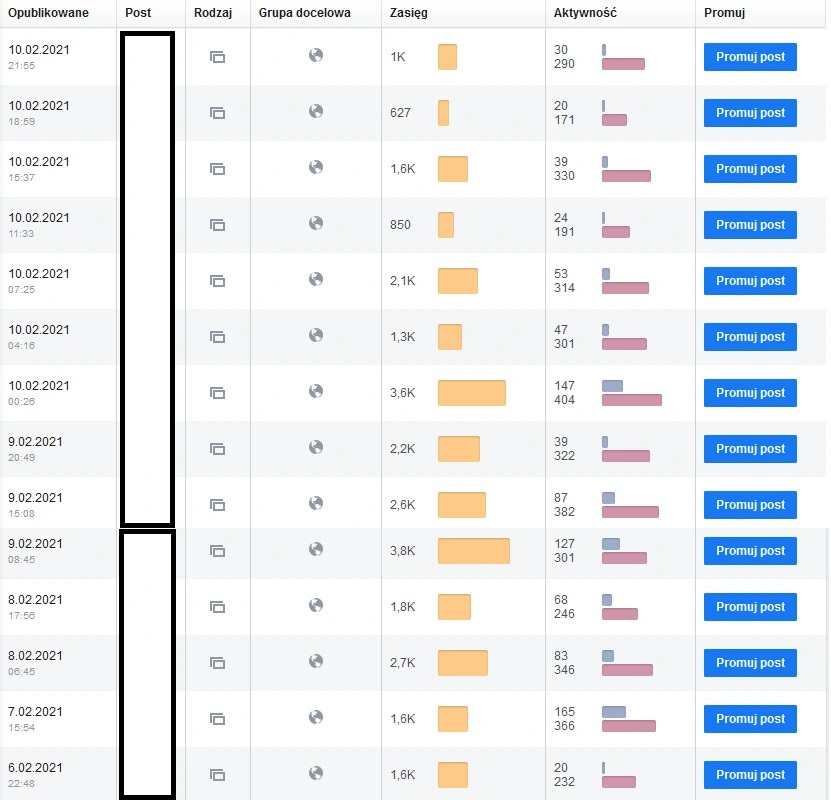Click post type icon for 10.02.2021 15:37 row
Viewport: 831px width, 800px height.
click(217, 169)
